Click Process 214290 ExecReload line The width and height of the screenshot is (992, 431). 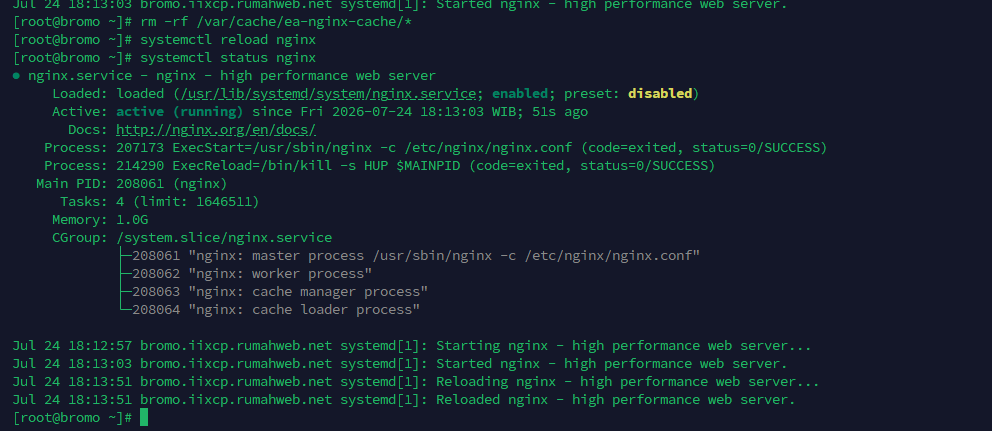tap(380, 166)
